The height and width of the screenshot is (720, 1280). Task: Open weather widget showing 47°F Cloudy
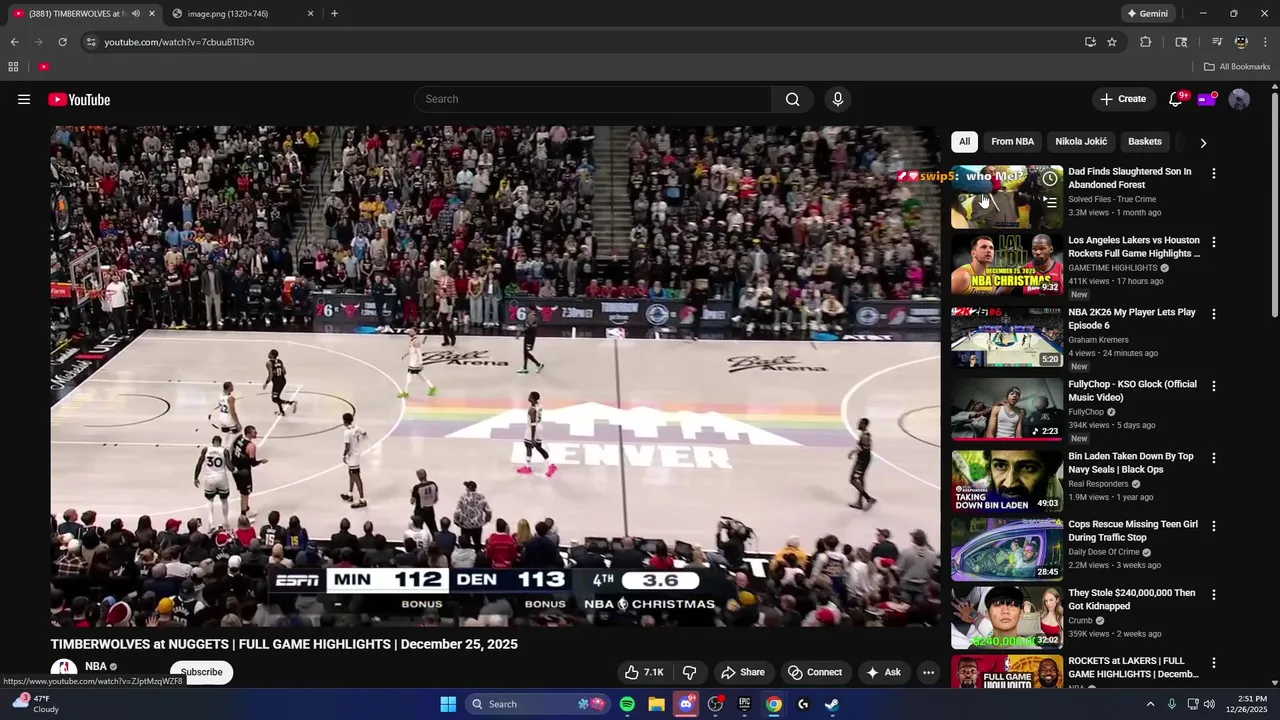point(34,704)
